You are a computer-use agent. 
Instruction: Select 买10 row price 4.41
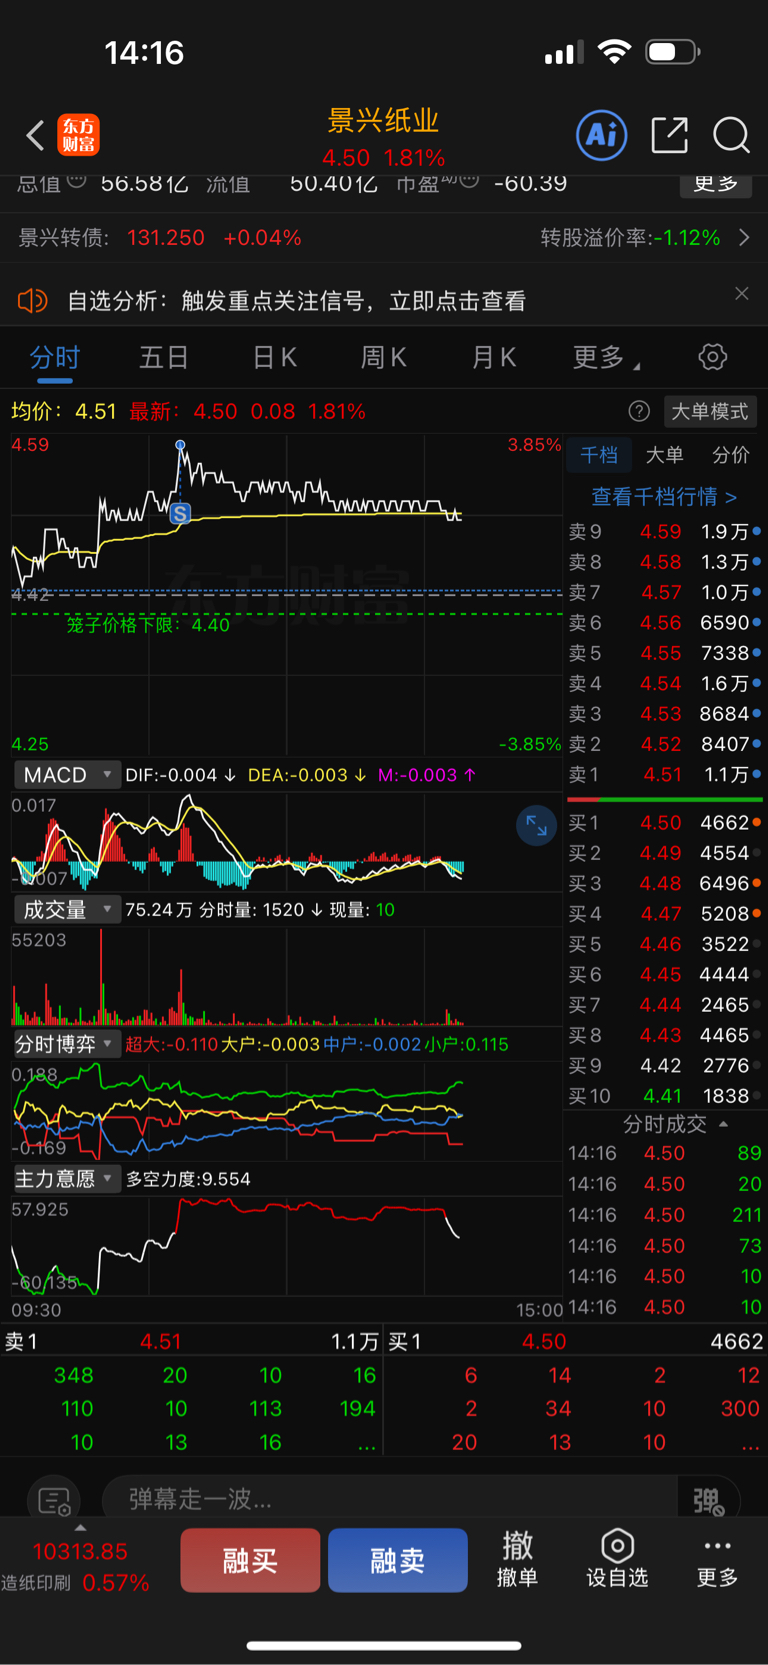tap(662, 1096)
